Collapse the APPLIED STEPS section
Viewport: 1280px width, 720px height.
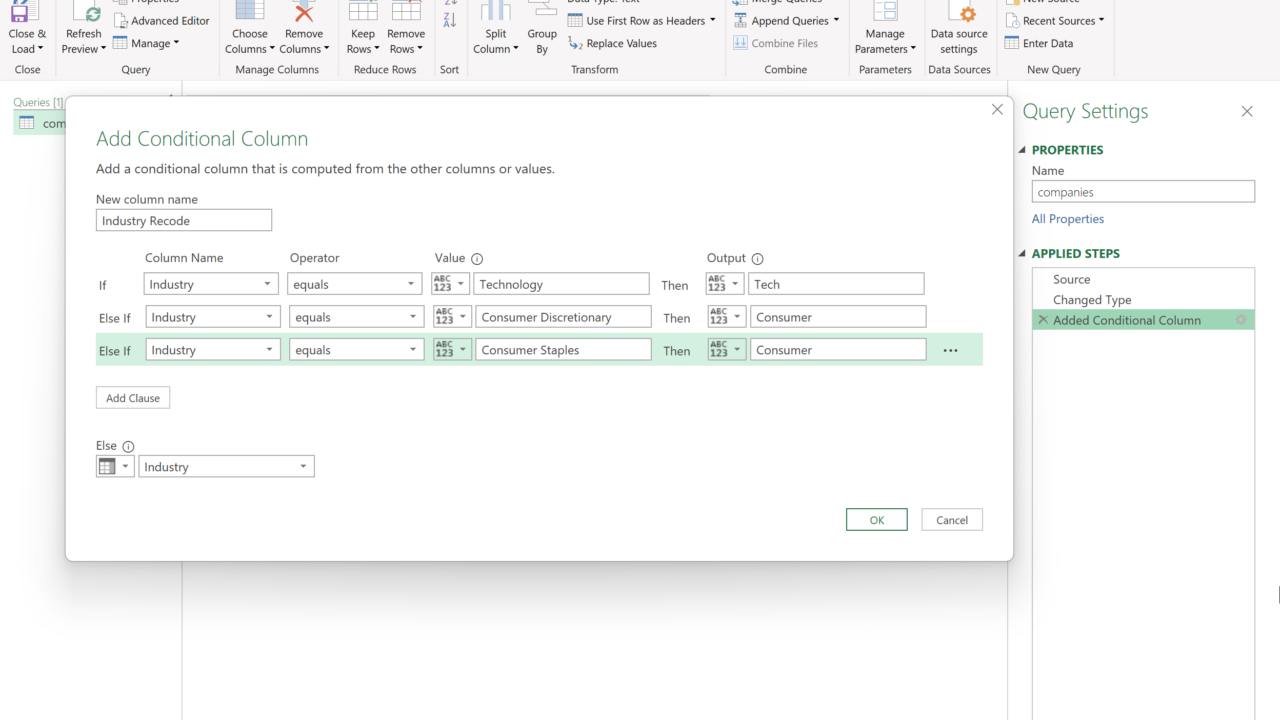click(1022, 254)
